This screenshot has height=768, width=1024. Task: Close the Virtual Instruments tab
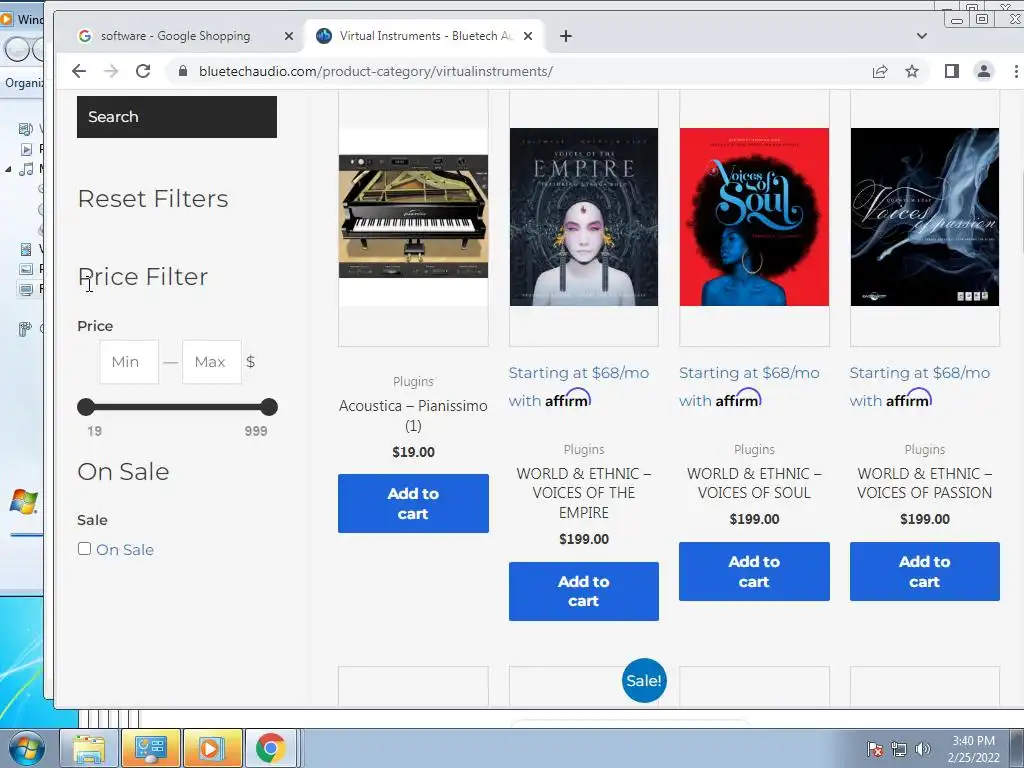click(528, 36)
